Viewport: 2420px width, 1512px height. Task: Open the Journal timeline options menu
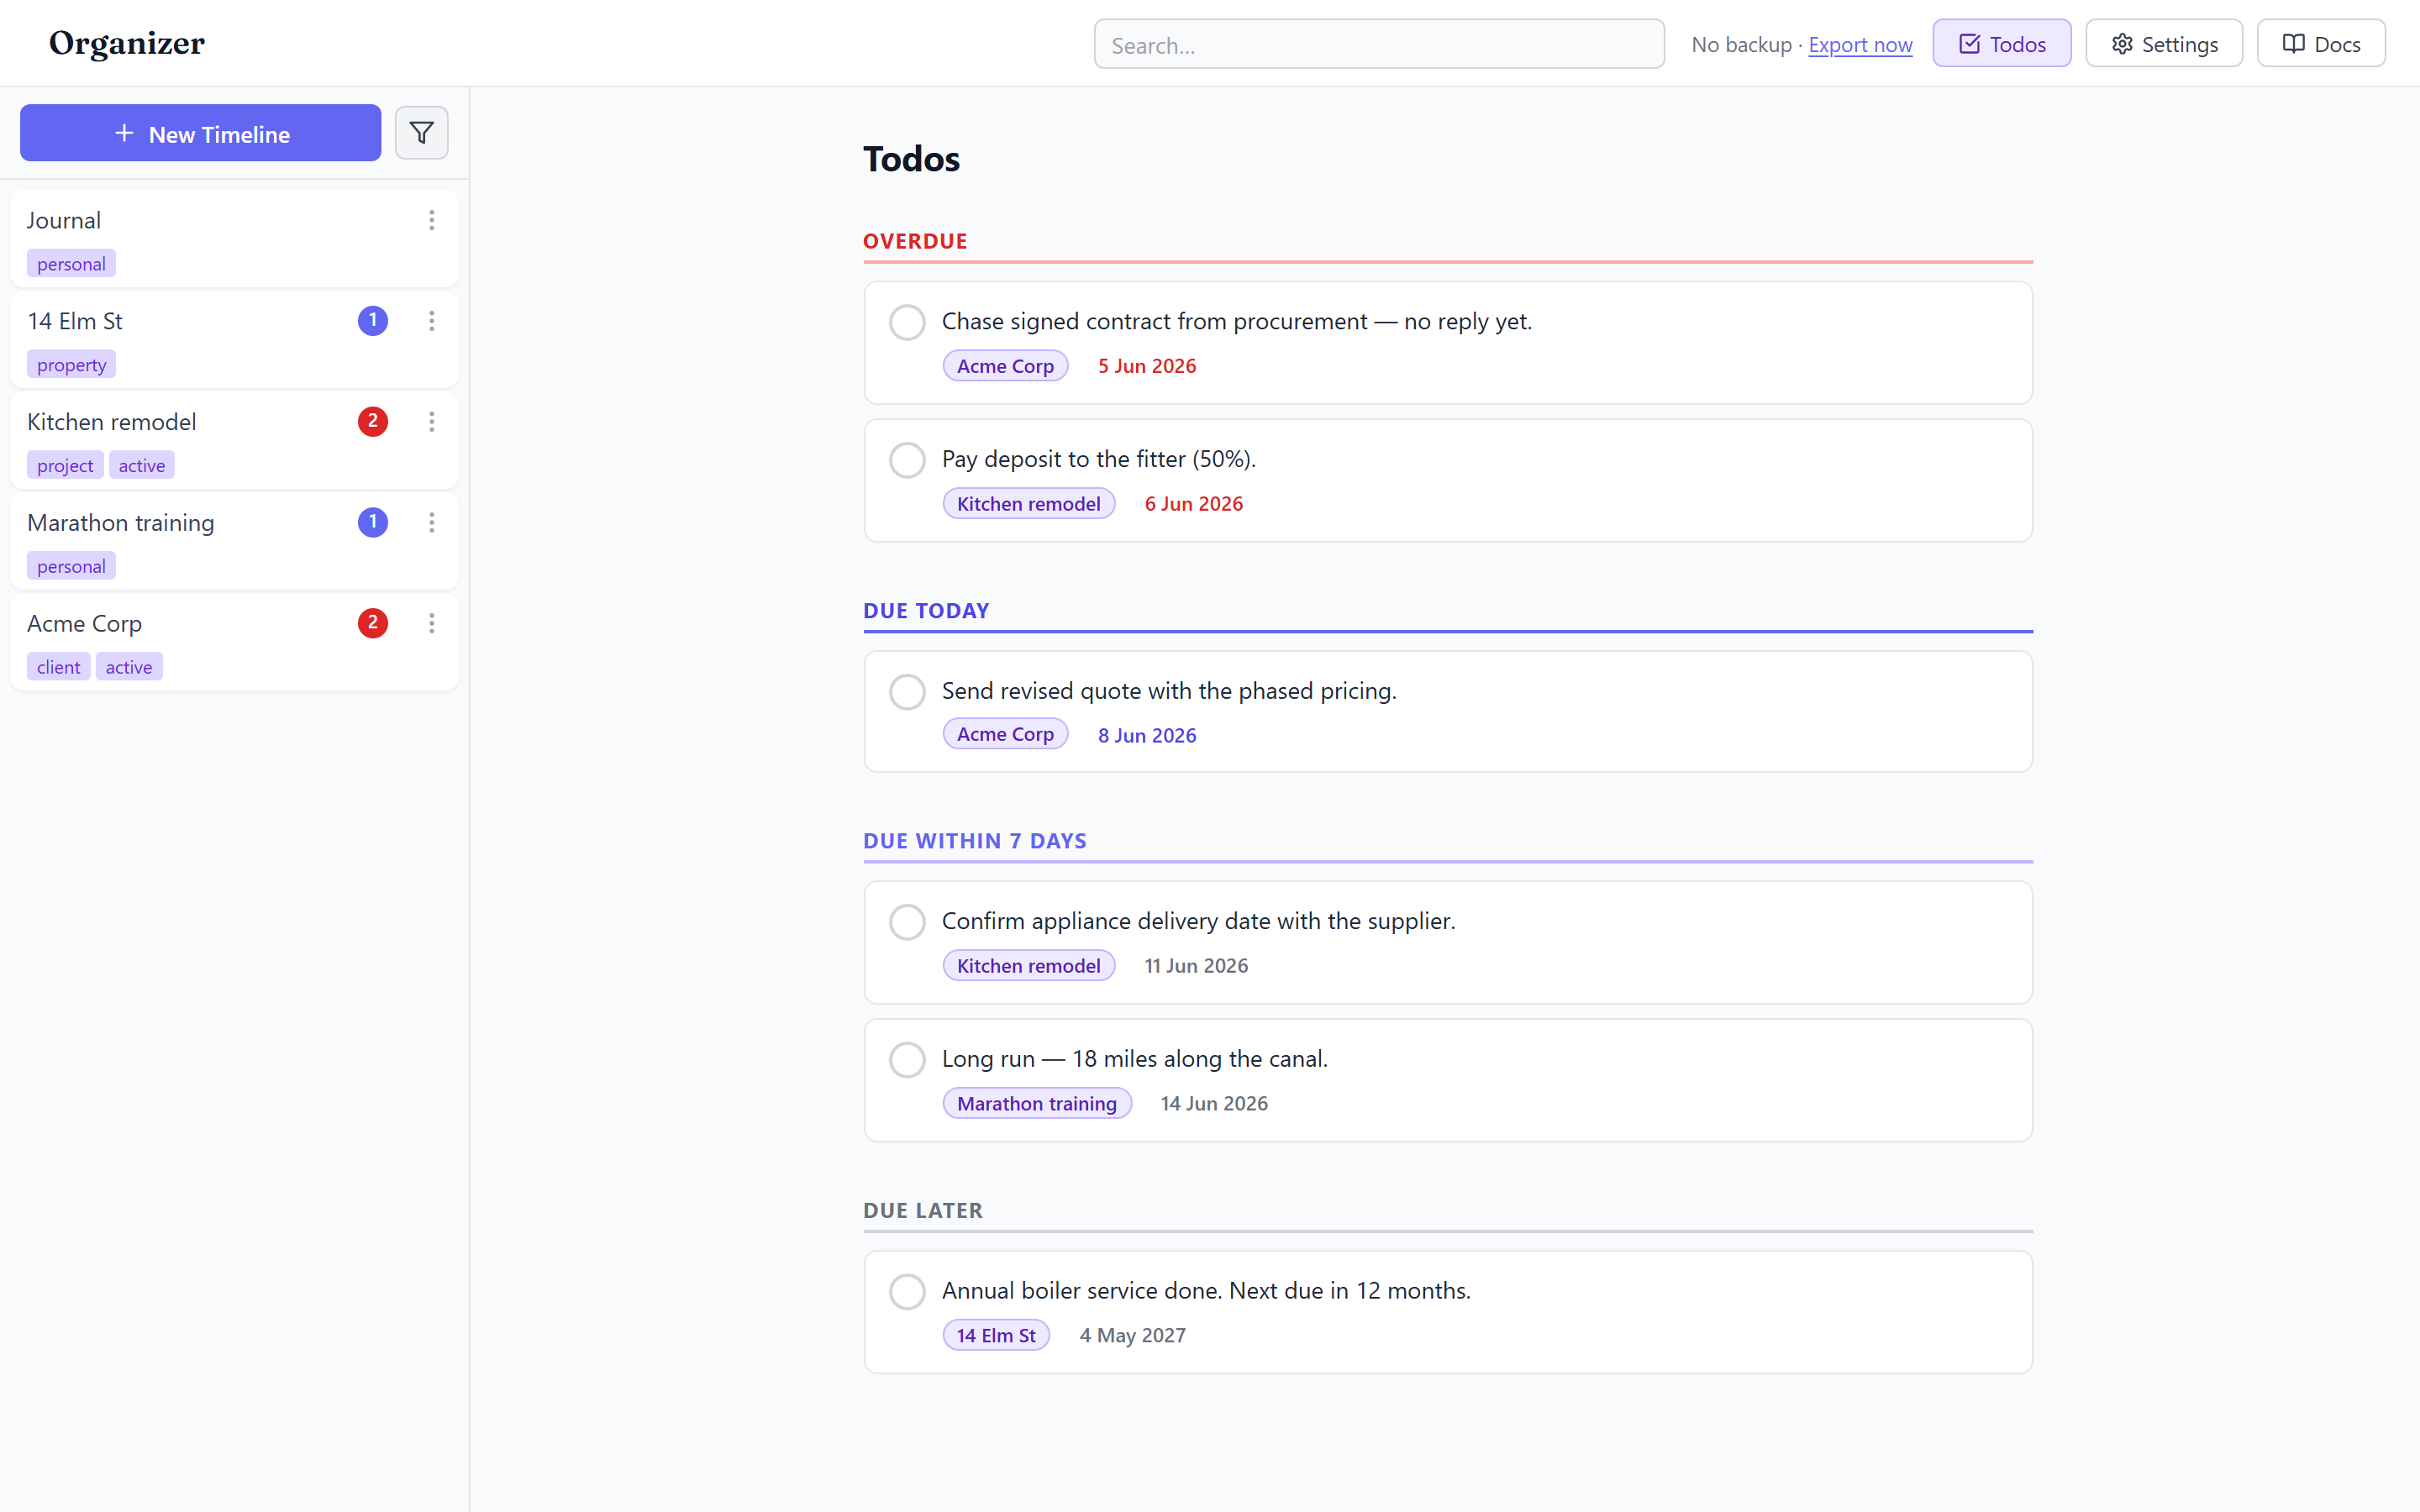point(431,220)
